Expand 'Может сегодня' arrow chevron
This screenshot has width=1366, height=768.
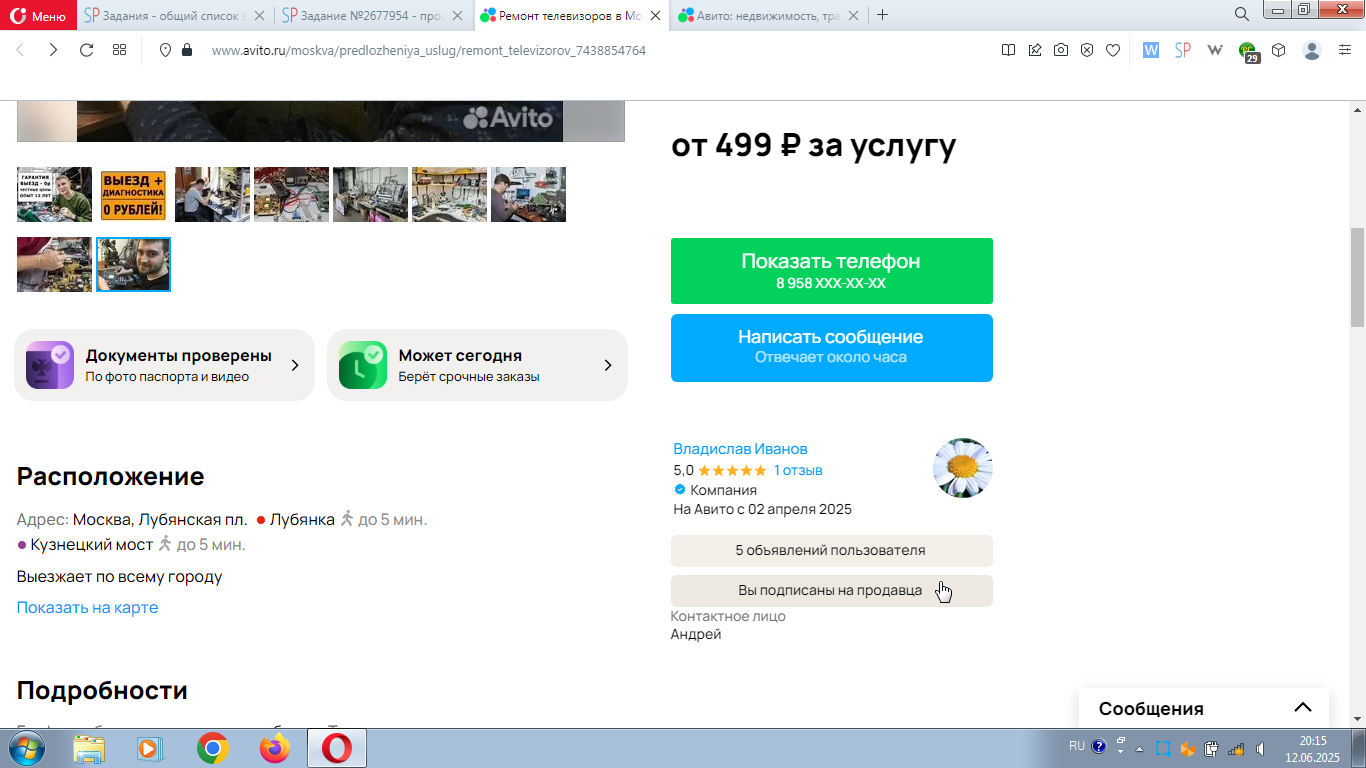(x=608, y=365)
